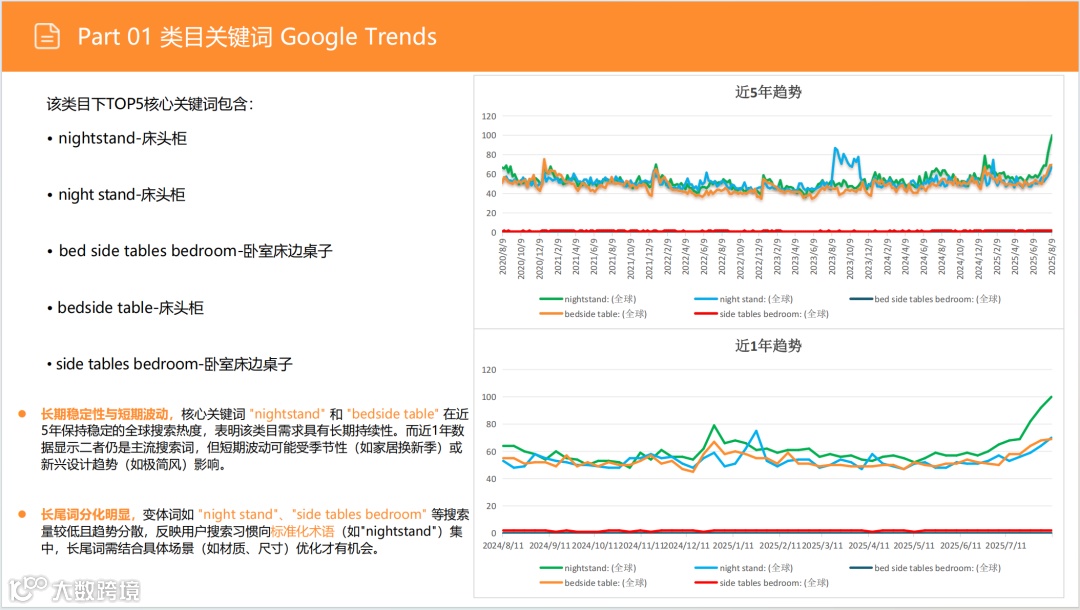1080x610 pixels.
Task: Click the text '该类目下TOP5核心关键词包含:'
Action: 150,104
